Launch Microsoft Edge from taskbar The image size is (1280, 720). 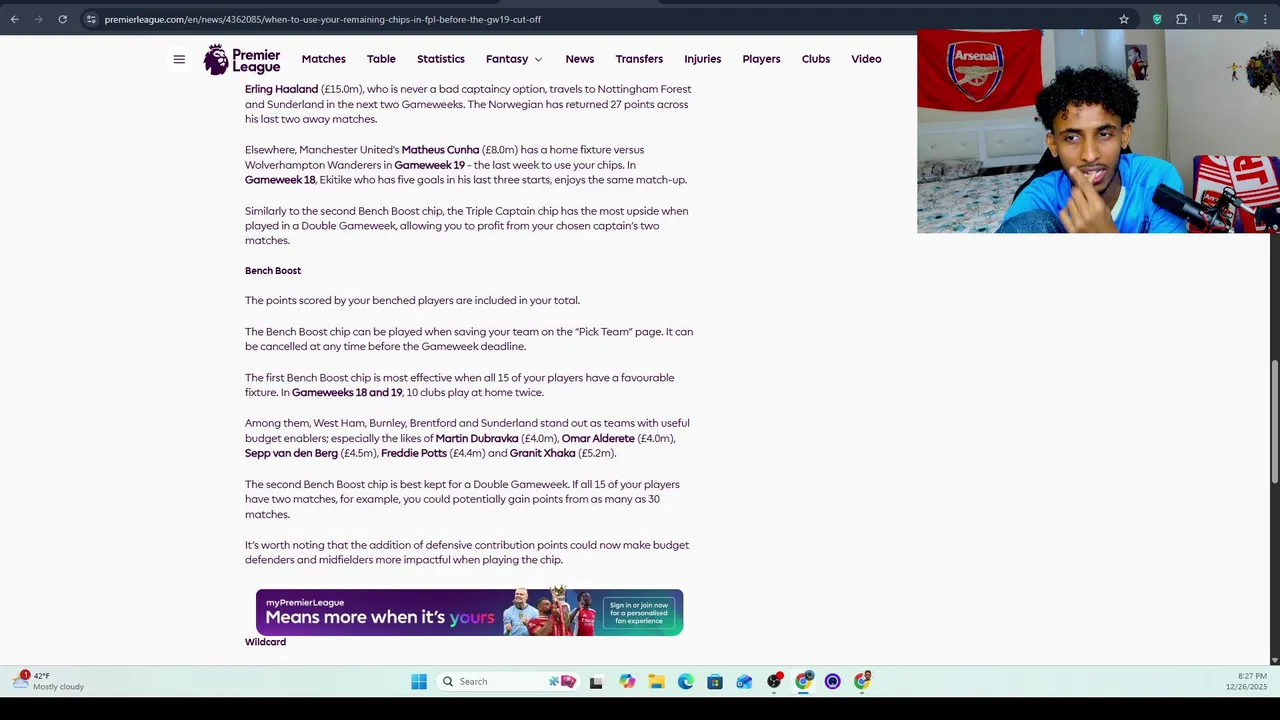pyautogui.click(x=685, y=682)
